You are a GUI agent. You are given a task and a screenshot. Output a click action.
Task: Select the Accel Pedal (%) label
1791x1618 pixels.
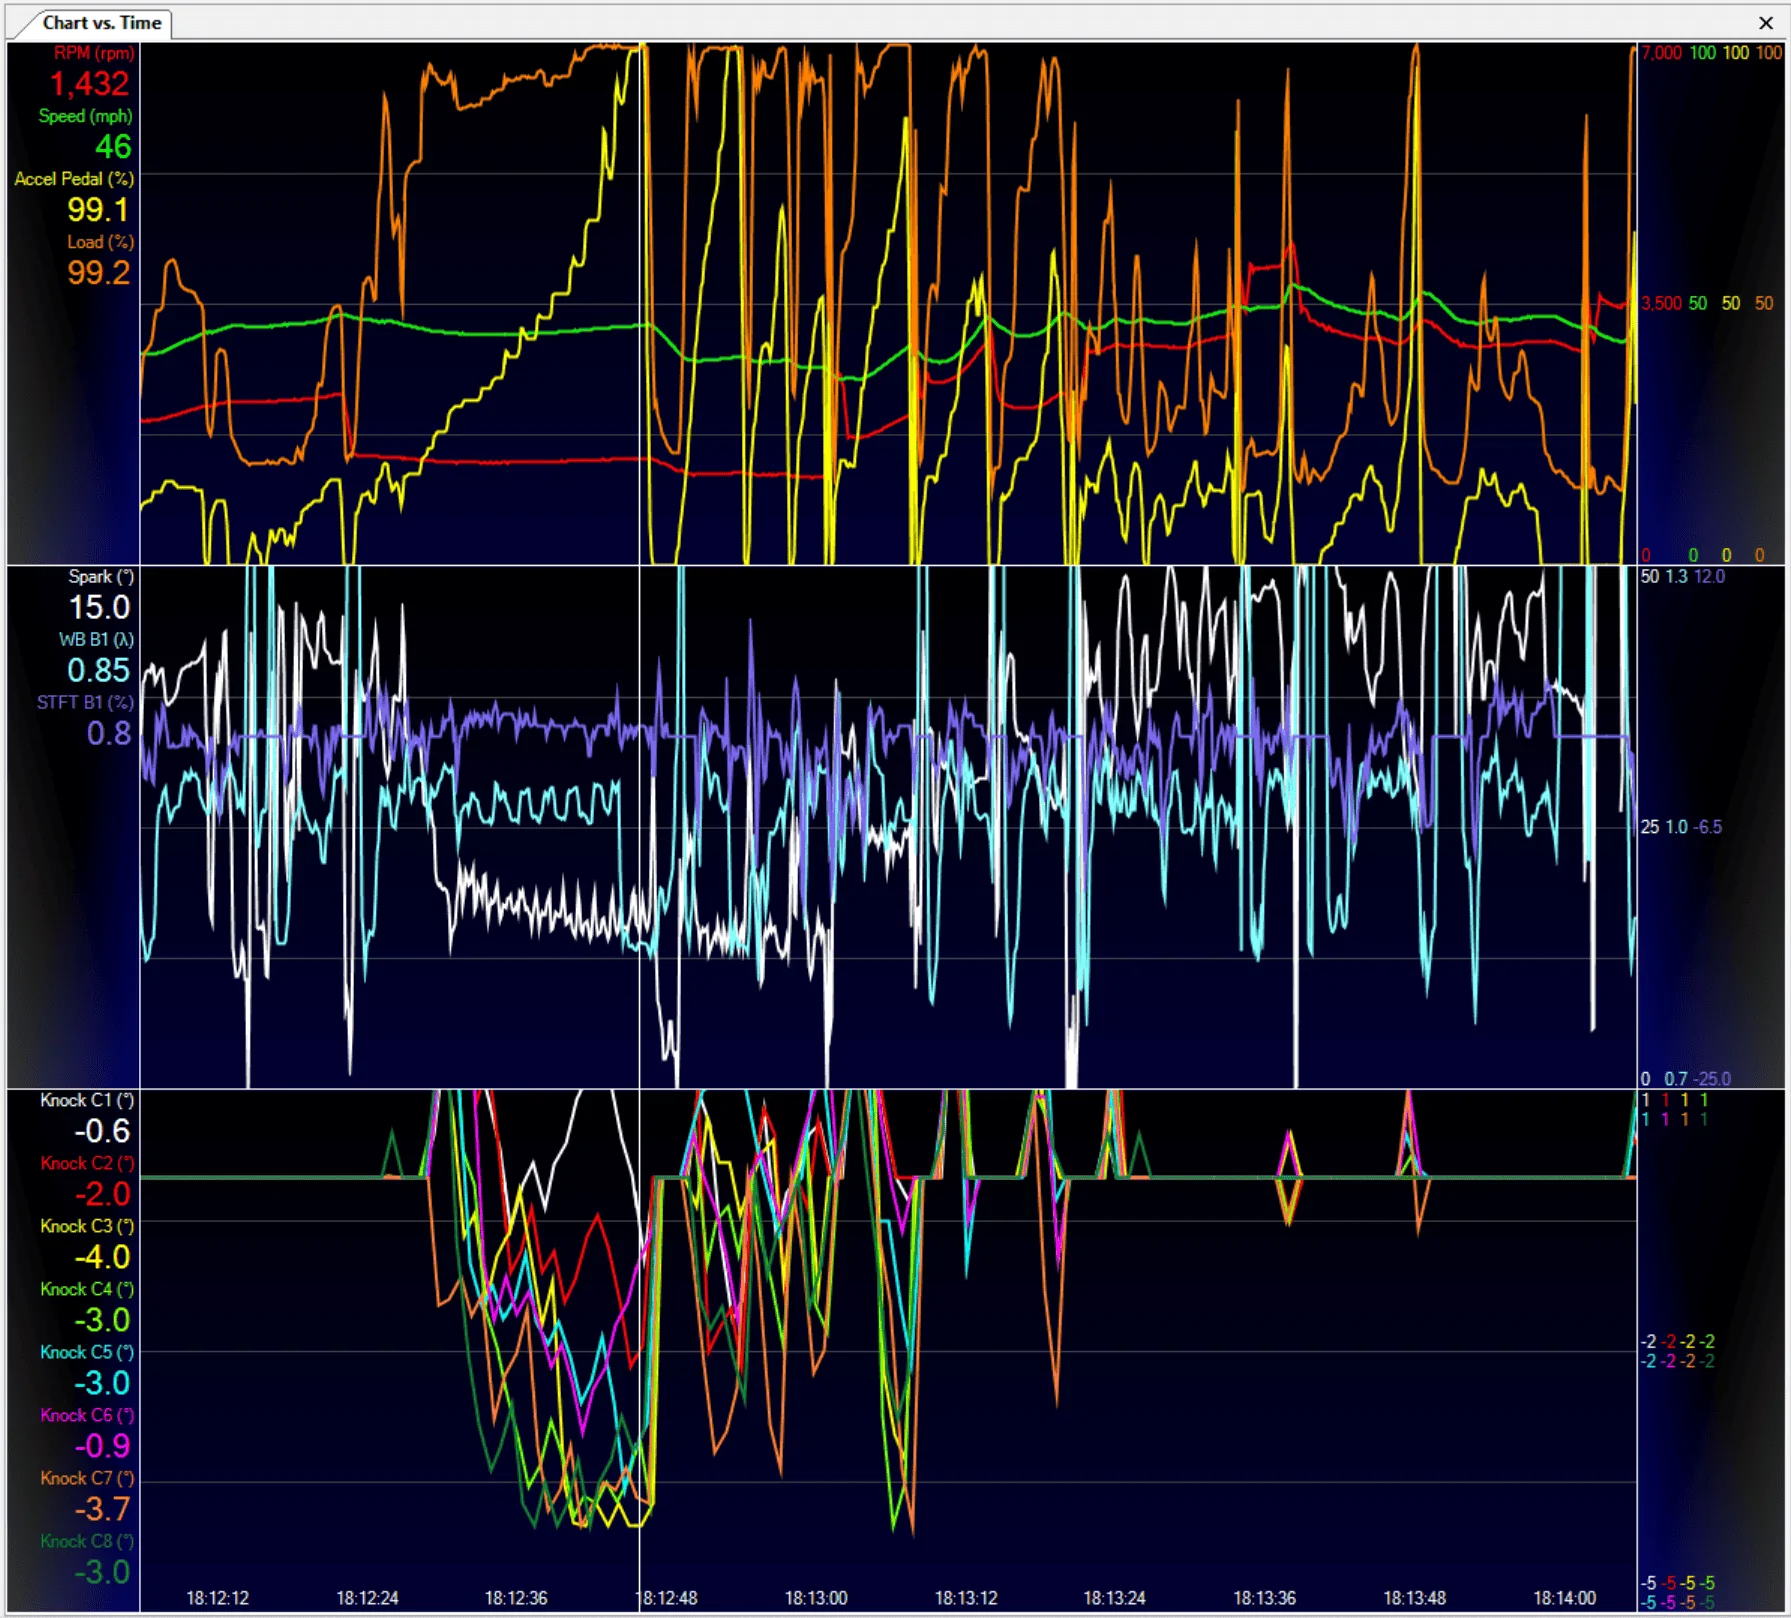(x=74, y=179)
